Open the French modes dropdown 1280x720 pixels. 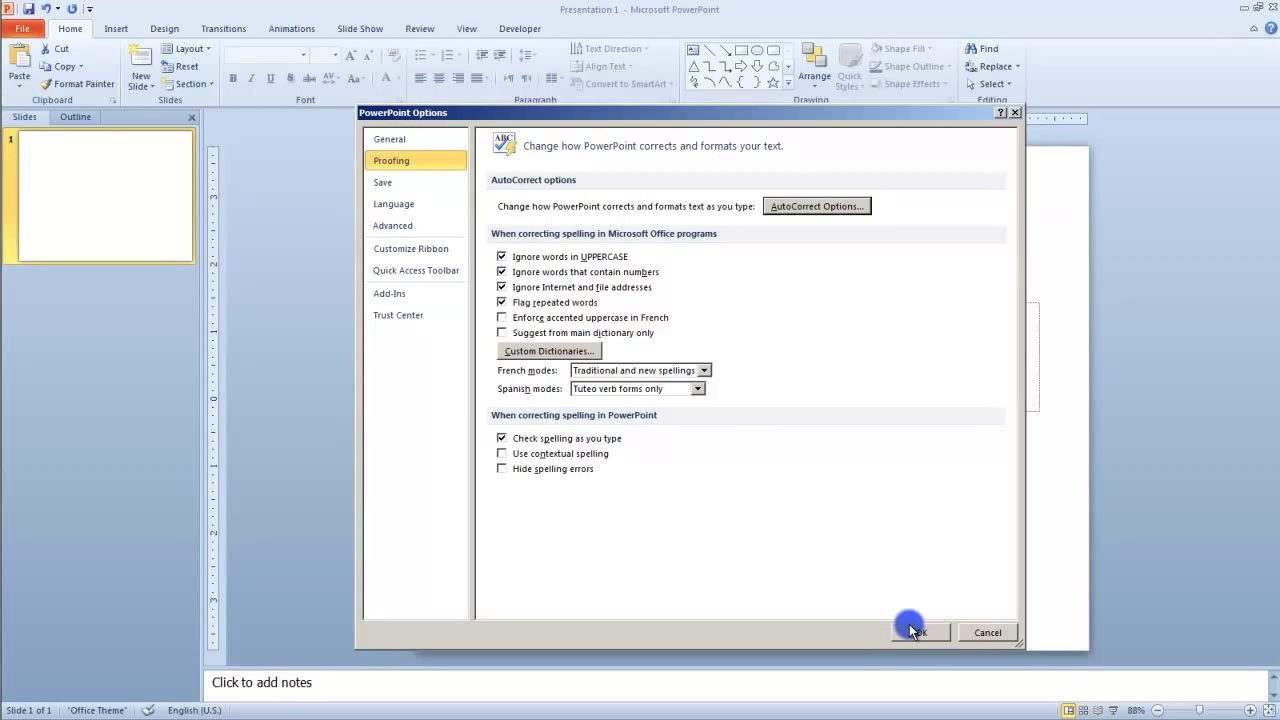[x=704, y=371]
